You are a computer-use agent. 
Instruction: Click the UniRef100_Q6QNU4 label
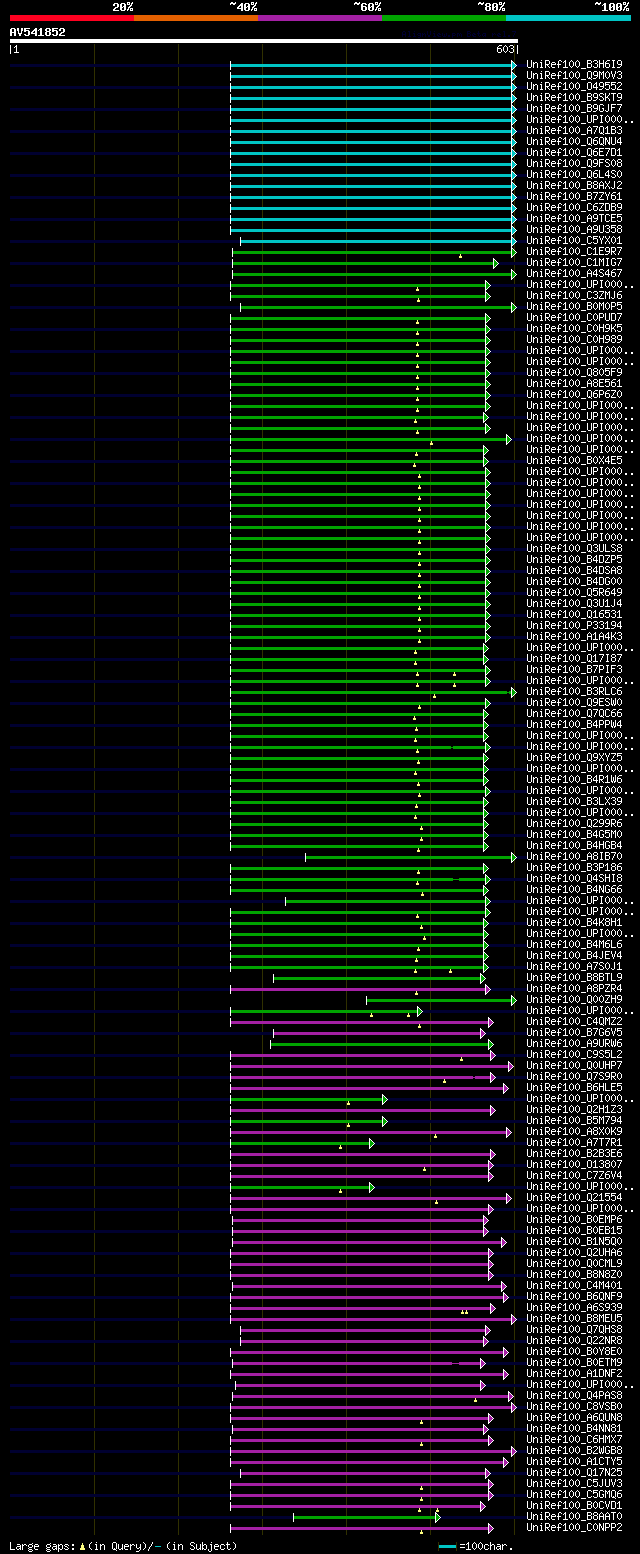574,141
